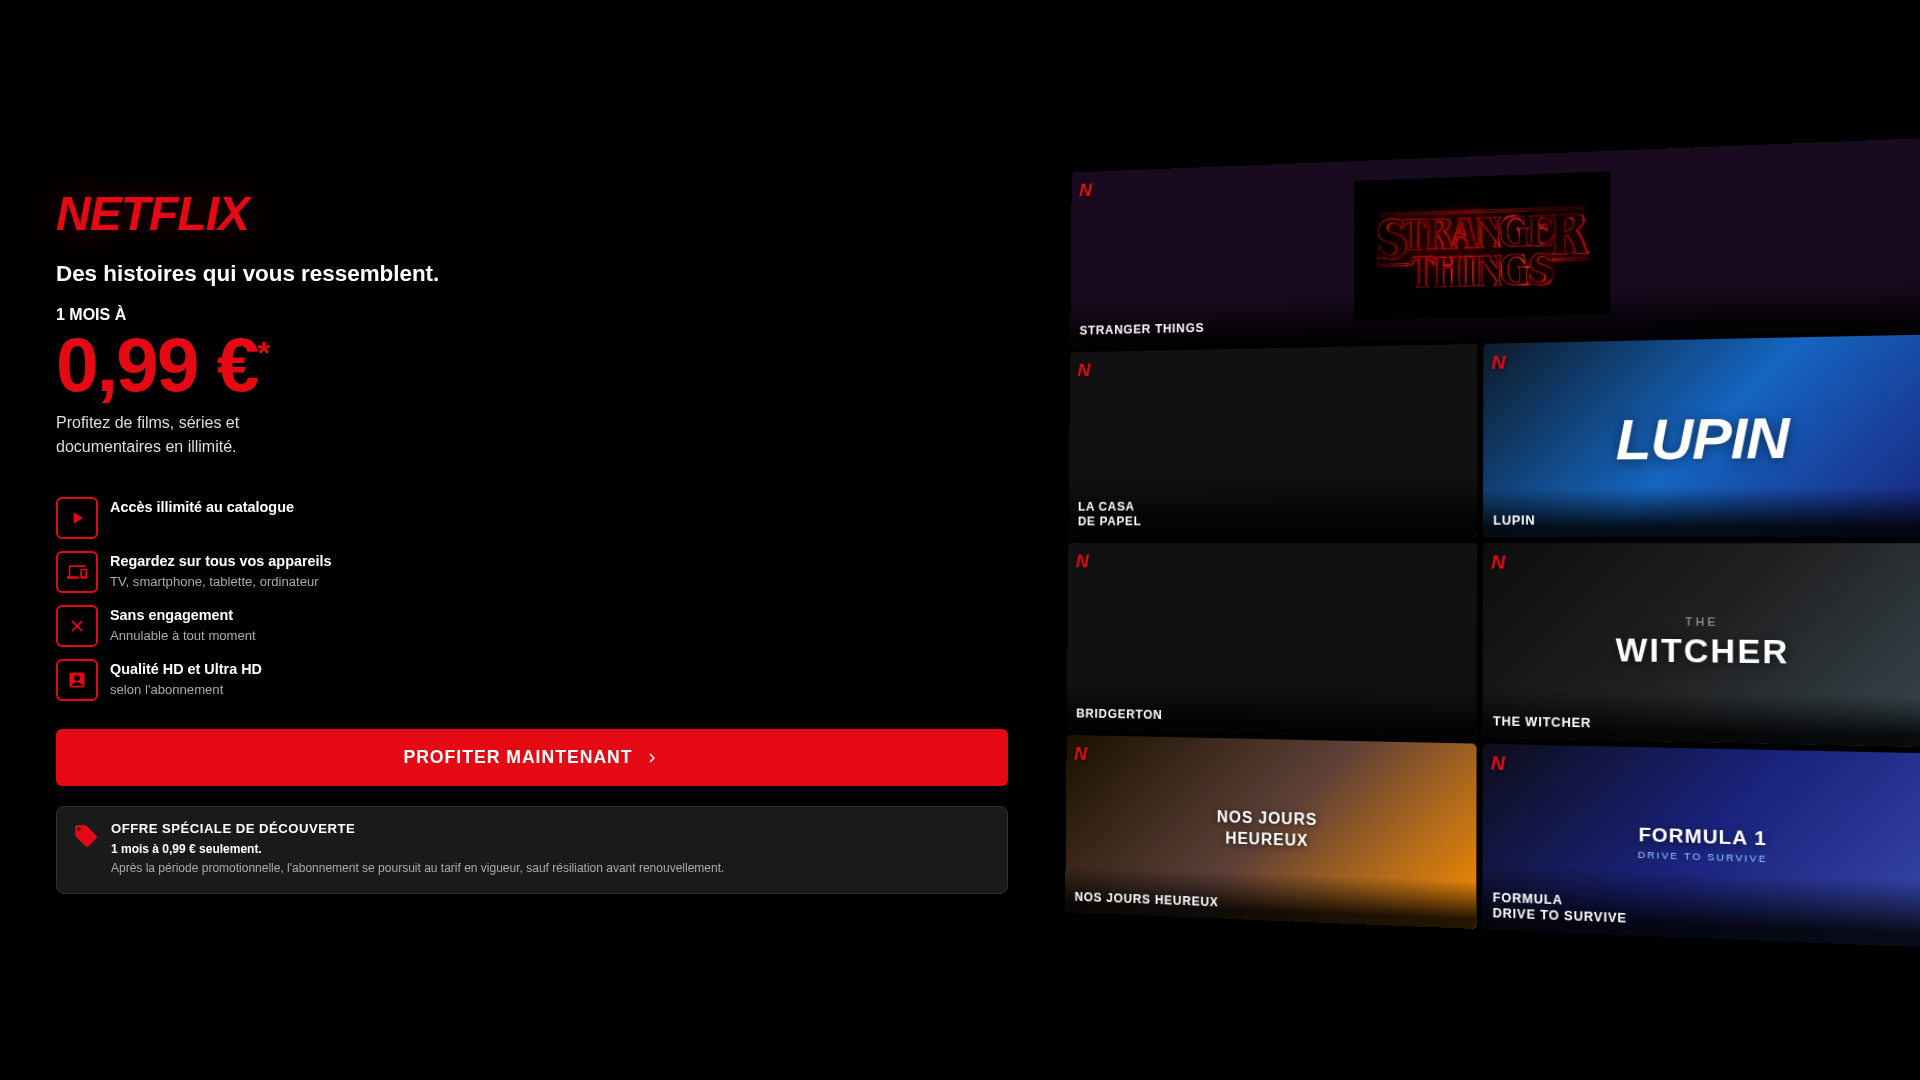Open the Nos Jours Heureux card
Screen dimensions: 1920x1080
pos(1271,832)
